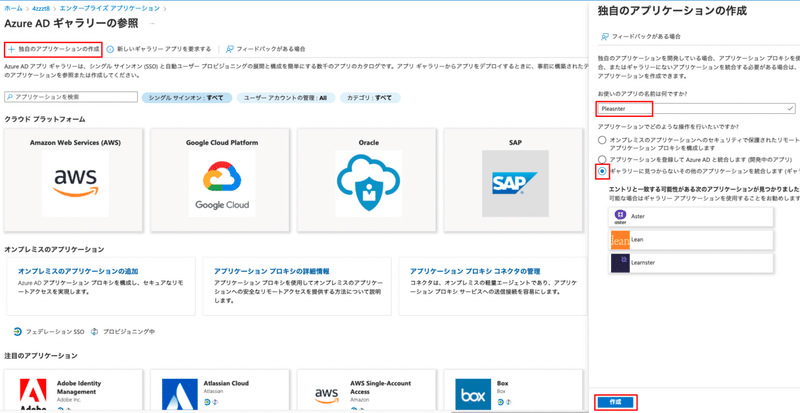Click the Adobe logo icon
The width and height of the screenshot is (800, 413).
click(33, 395)
